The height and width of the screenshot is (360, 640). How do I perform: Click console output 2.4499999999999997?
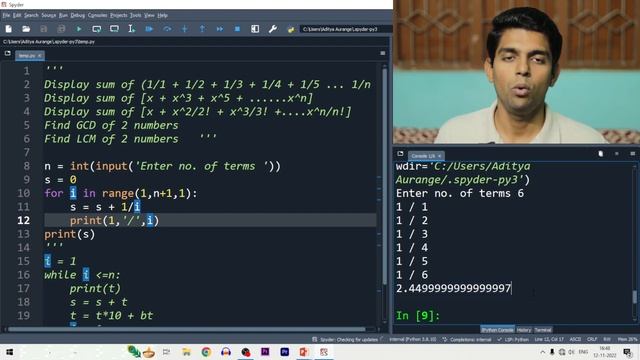tap(453, 289)
